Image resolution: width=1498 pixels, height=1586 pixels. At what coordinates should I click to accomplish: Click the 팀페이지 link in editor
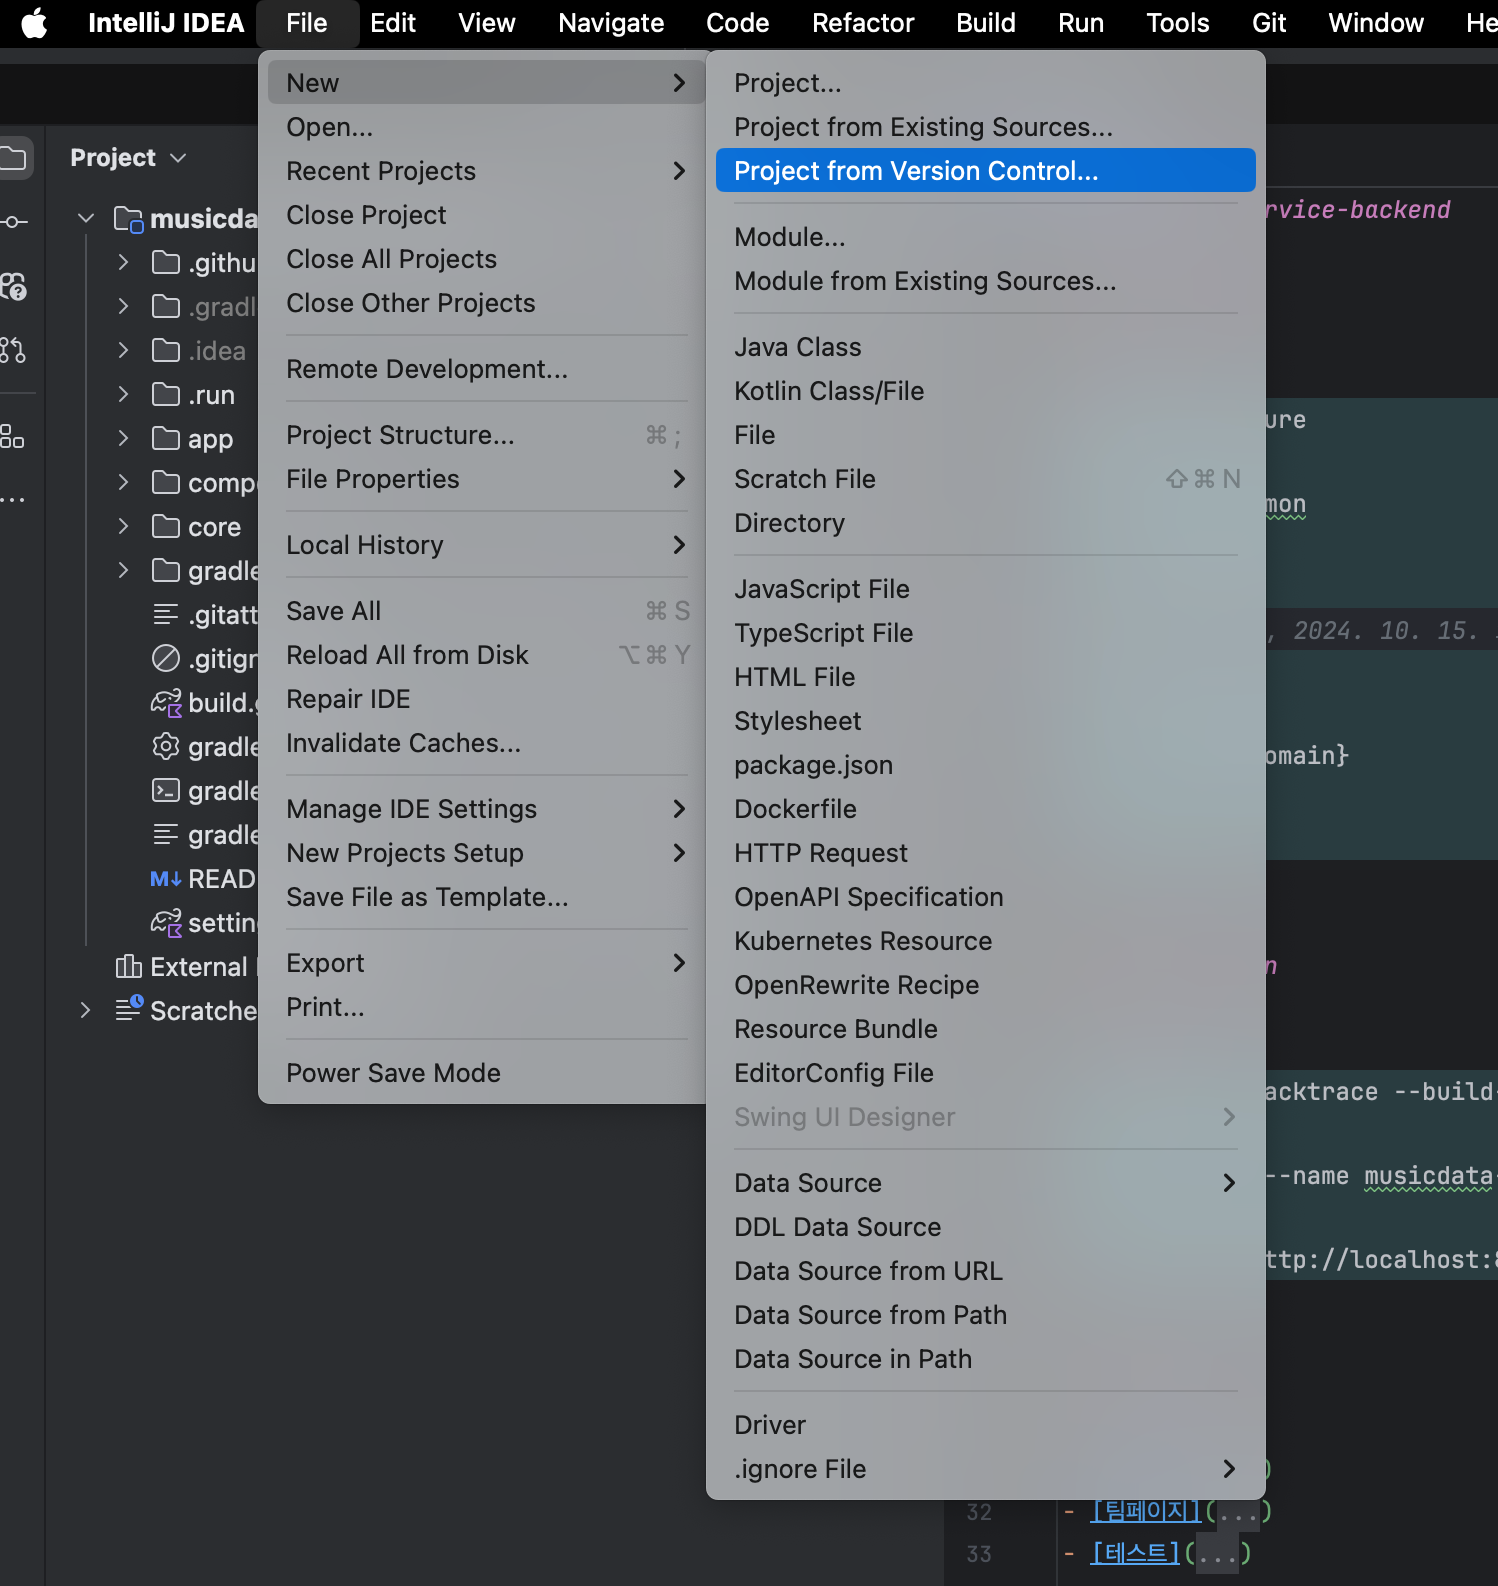click(x=1146, y=1510)
